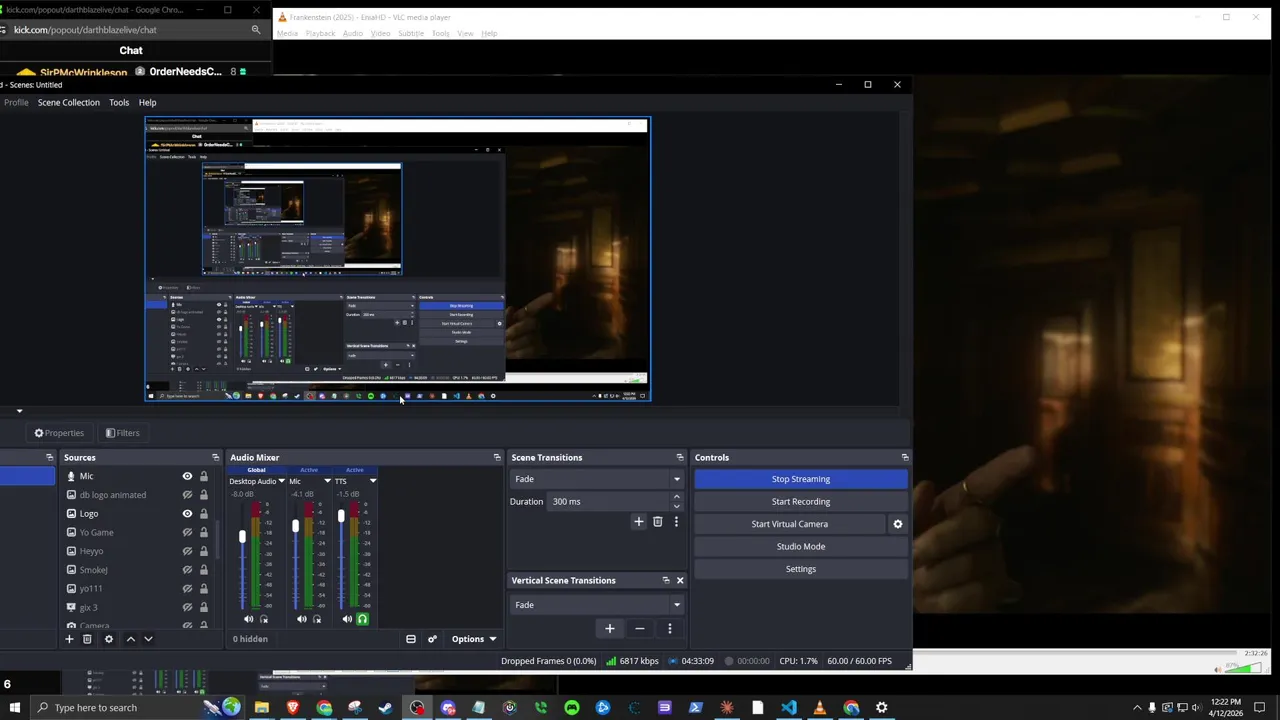Remove vertical scene transition with minus

coord(640,629)
